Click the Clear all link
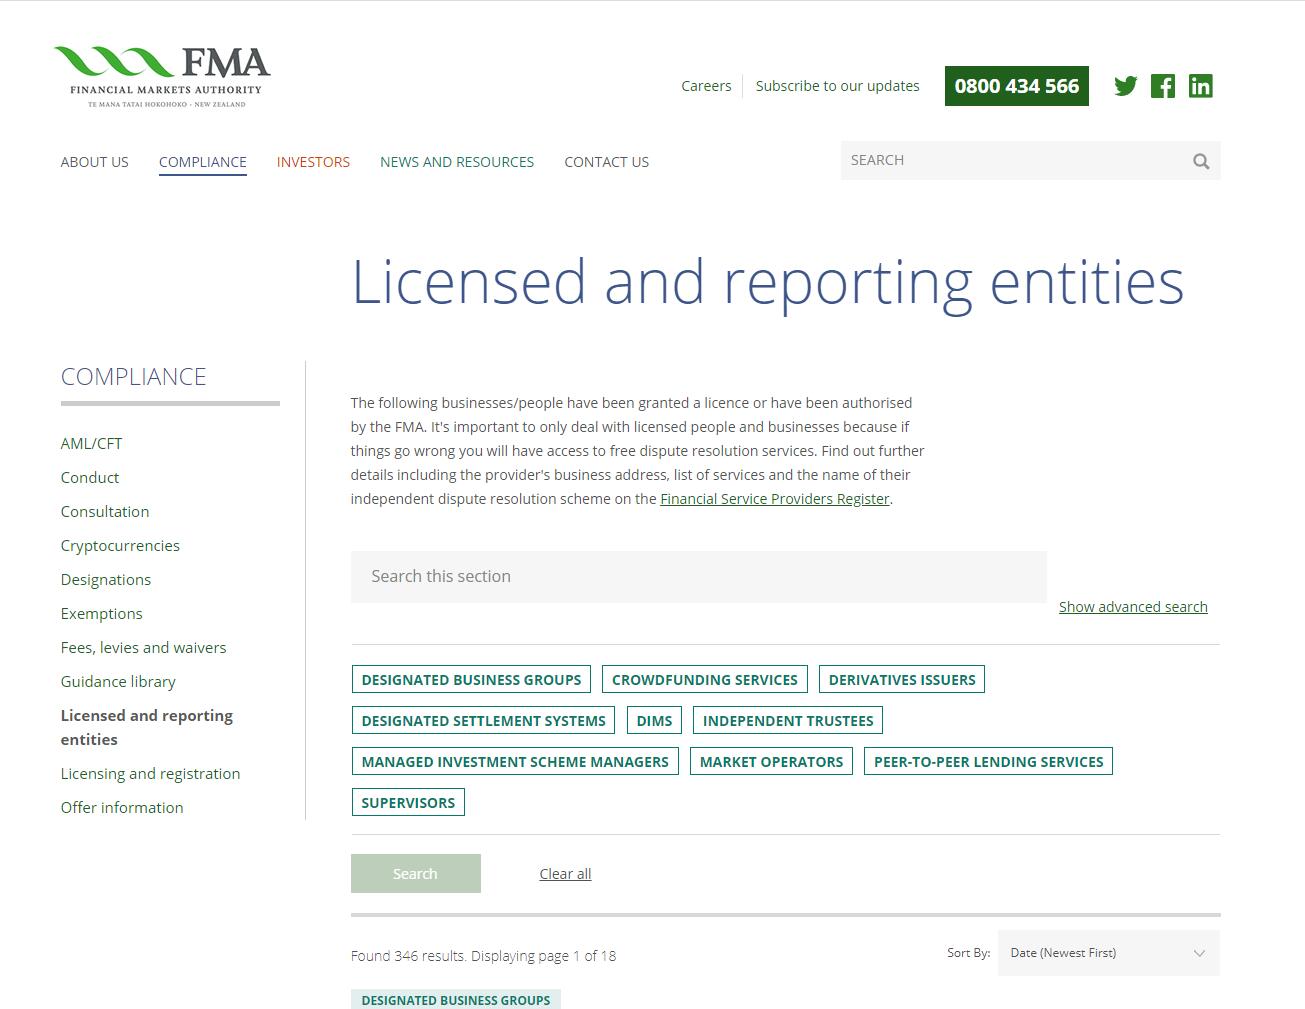Viewport: 1305px width, 1009px height. [x=565, y=874]
